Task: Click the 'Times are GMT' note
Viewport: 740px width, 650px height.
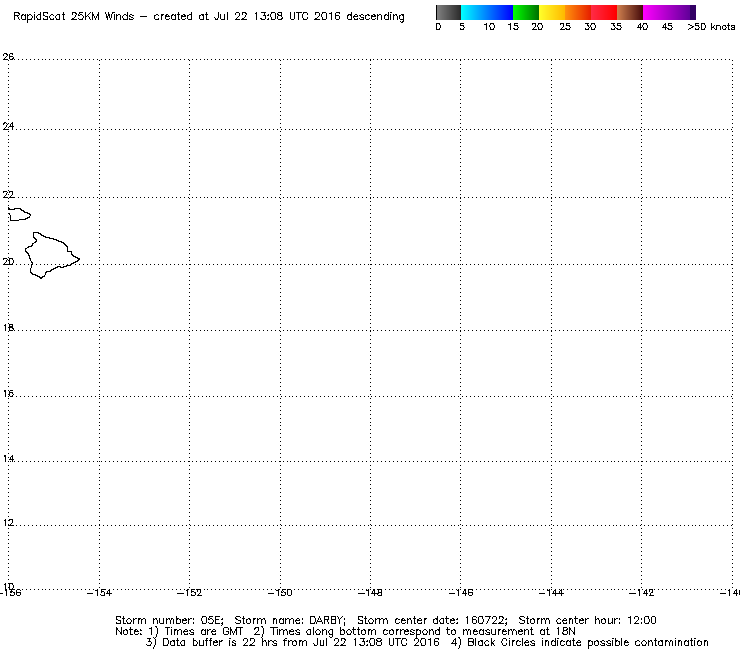Action: pos(203,632)
